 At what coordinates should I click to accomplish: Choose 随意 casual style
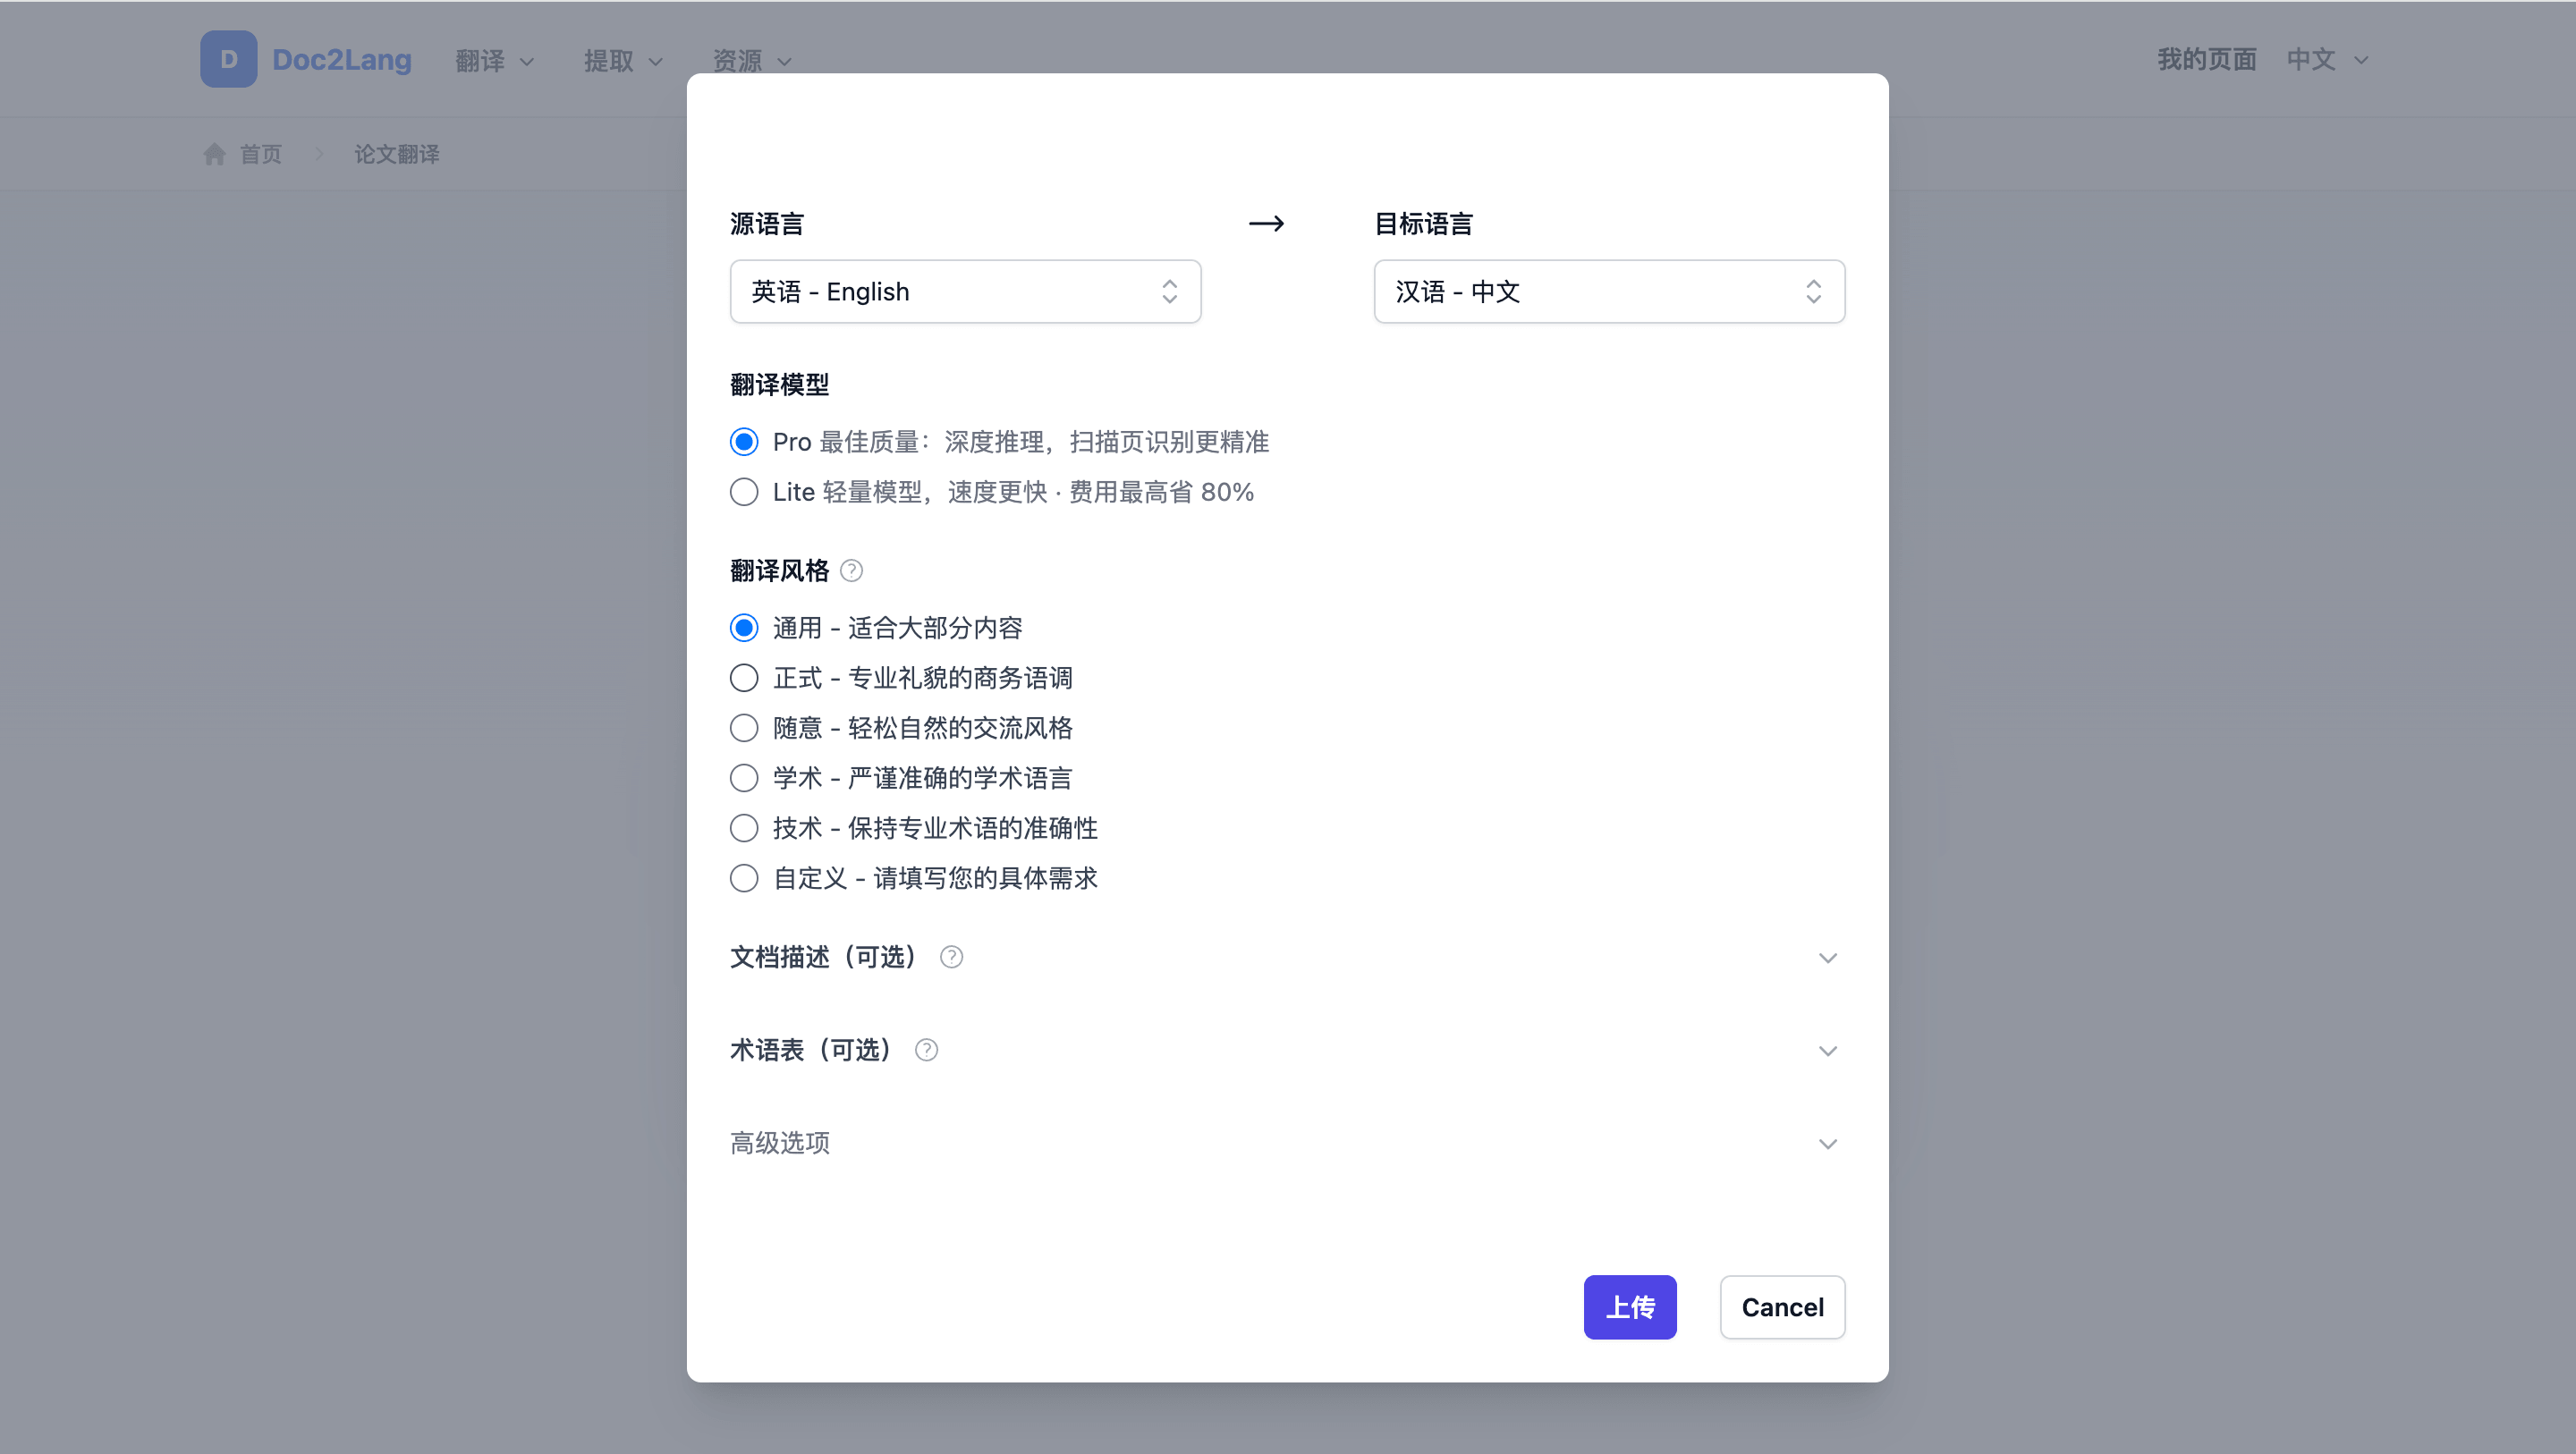744,728
